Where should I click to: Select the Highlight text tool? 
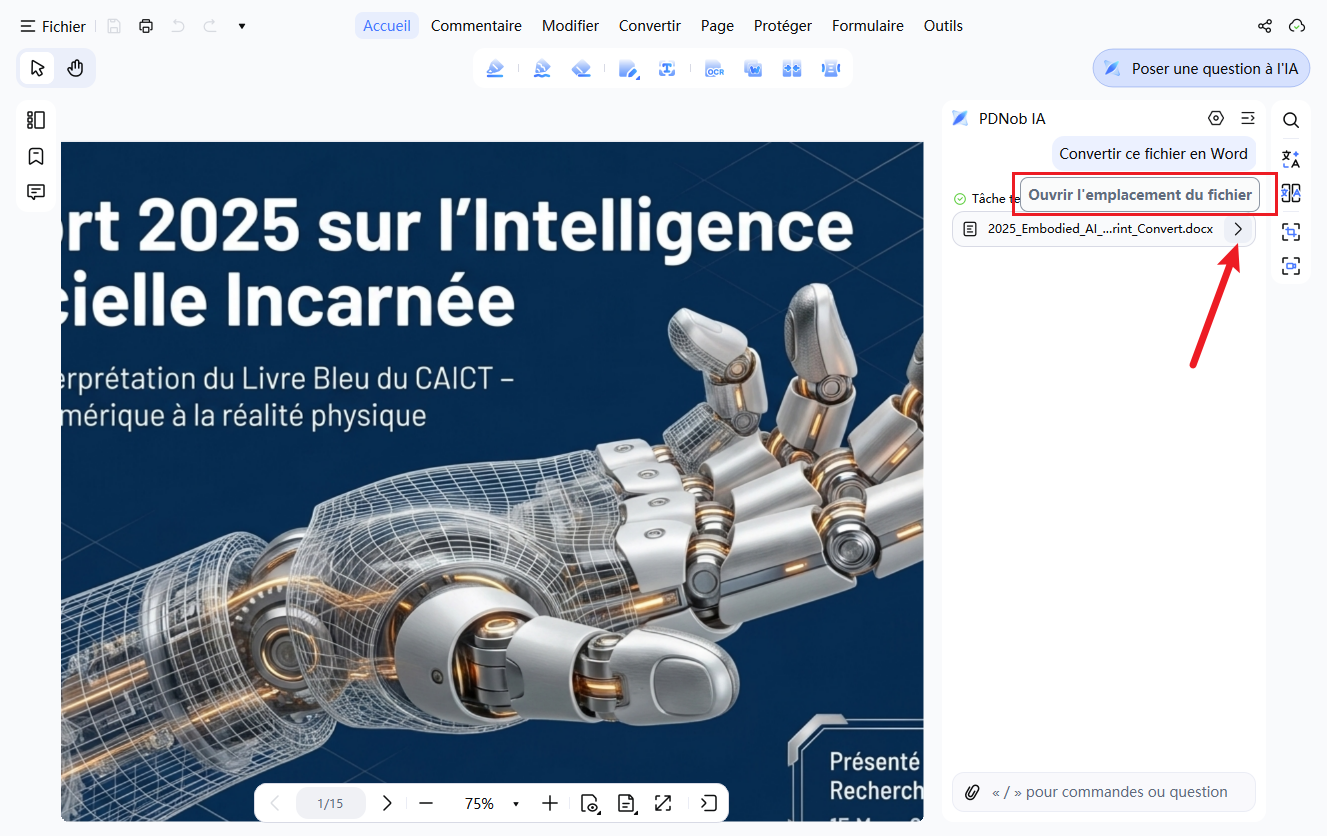pos(495,68)
